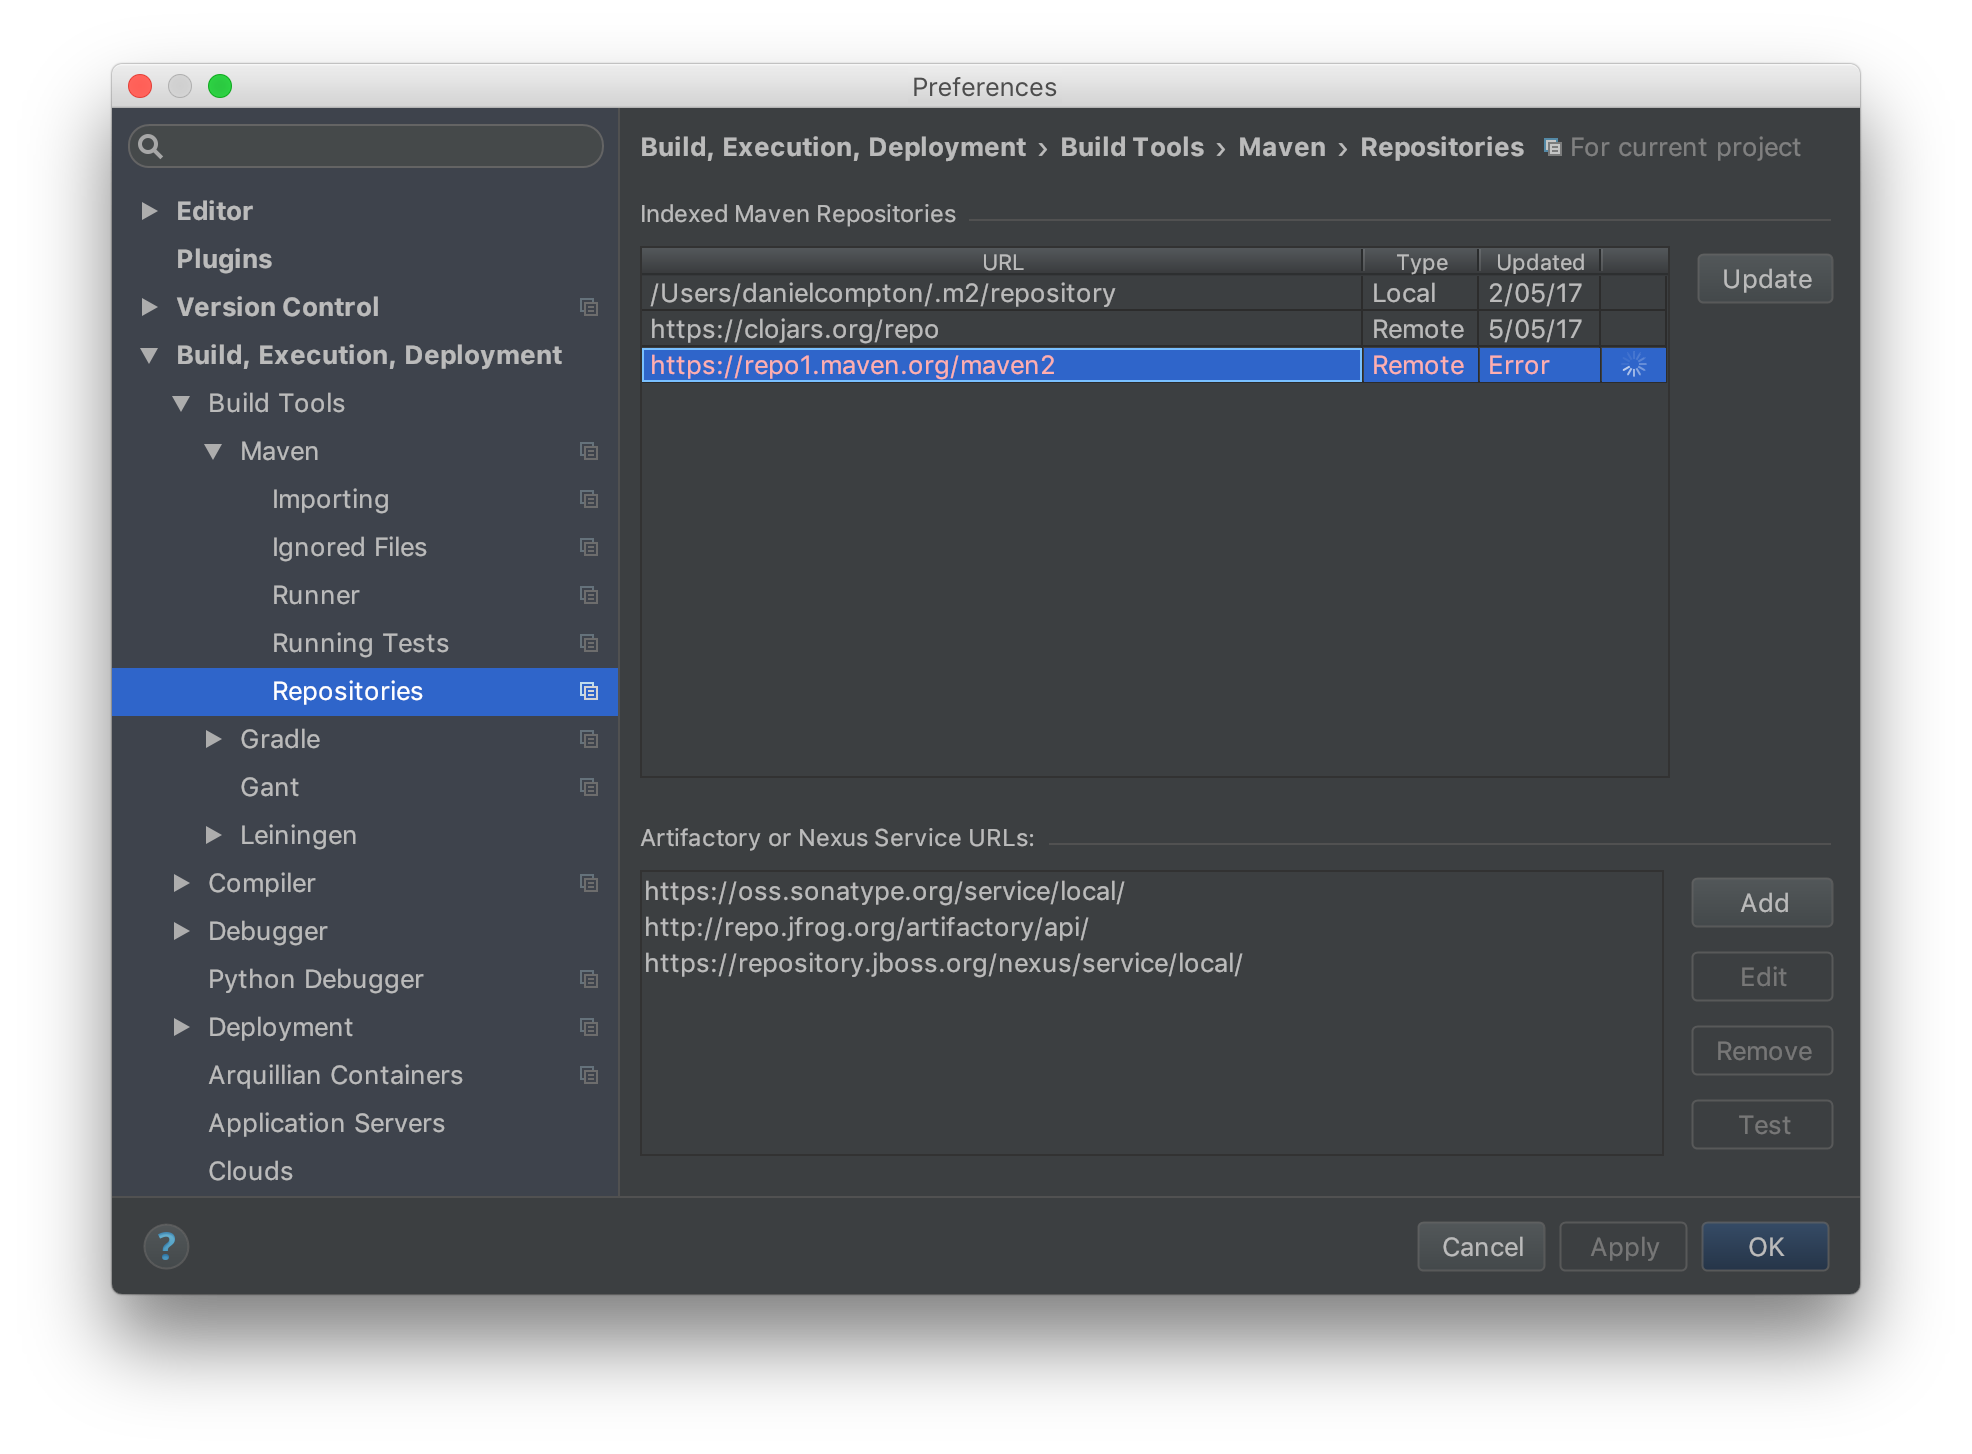The width and height of the screenshot is (1972, 1454).
Task: Click the copy icon next to Runner
Action: (589, 595)
